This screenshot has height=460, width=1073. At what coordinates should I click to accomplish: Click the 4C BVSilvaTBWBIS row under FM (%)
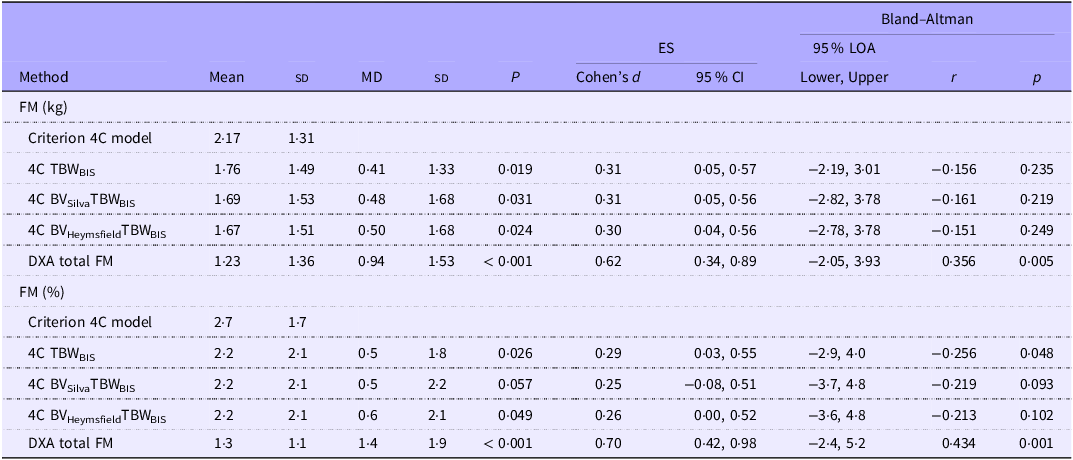536,383
